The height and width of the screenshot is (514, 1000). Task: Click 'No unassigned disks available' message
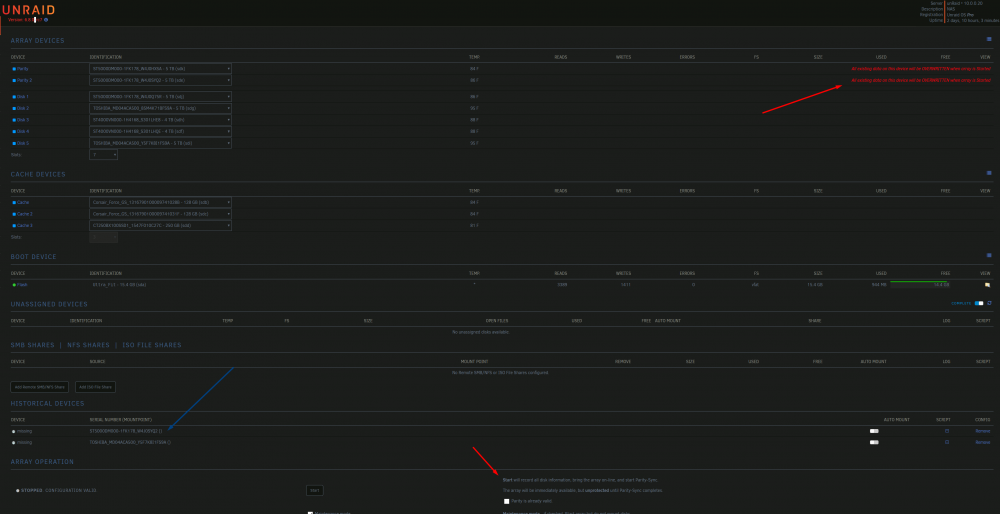(481, 332)
